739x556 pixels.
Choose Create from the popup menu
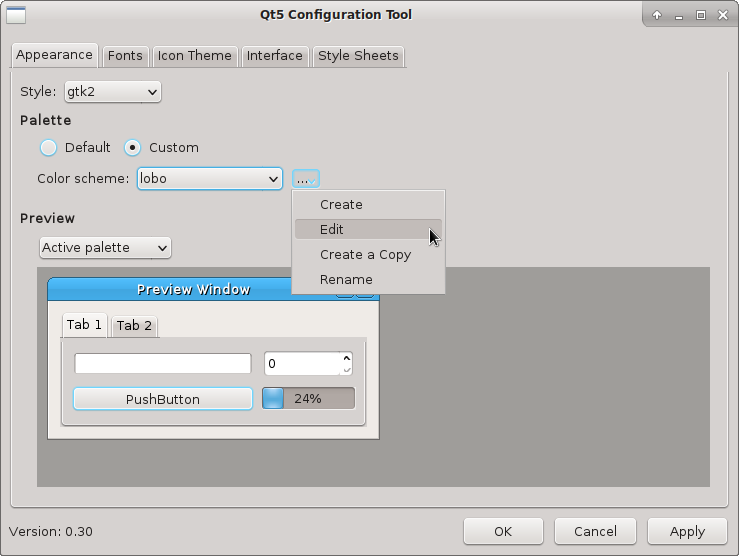[368, 204]
